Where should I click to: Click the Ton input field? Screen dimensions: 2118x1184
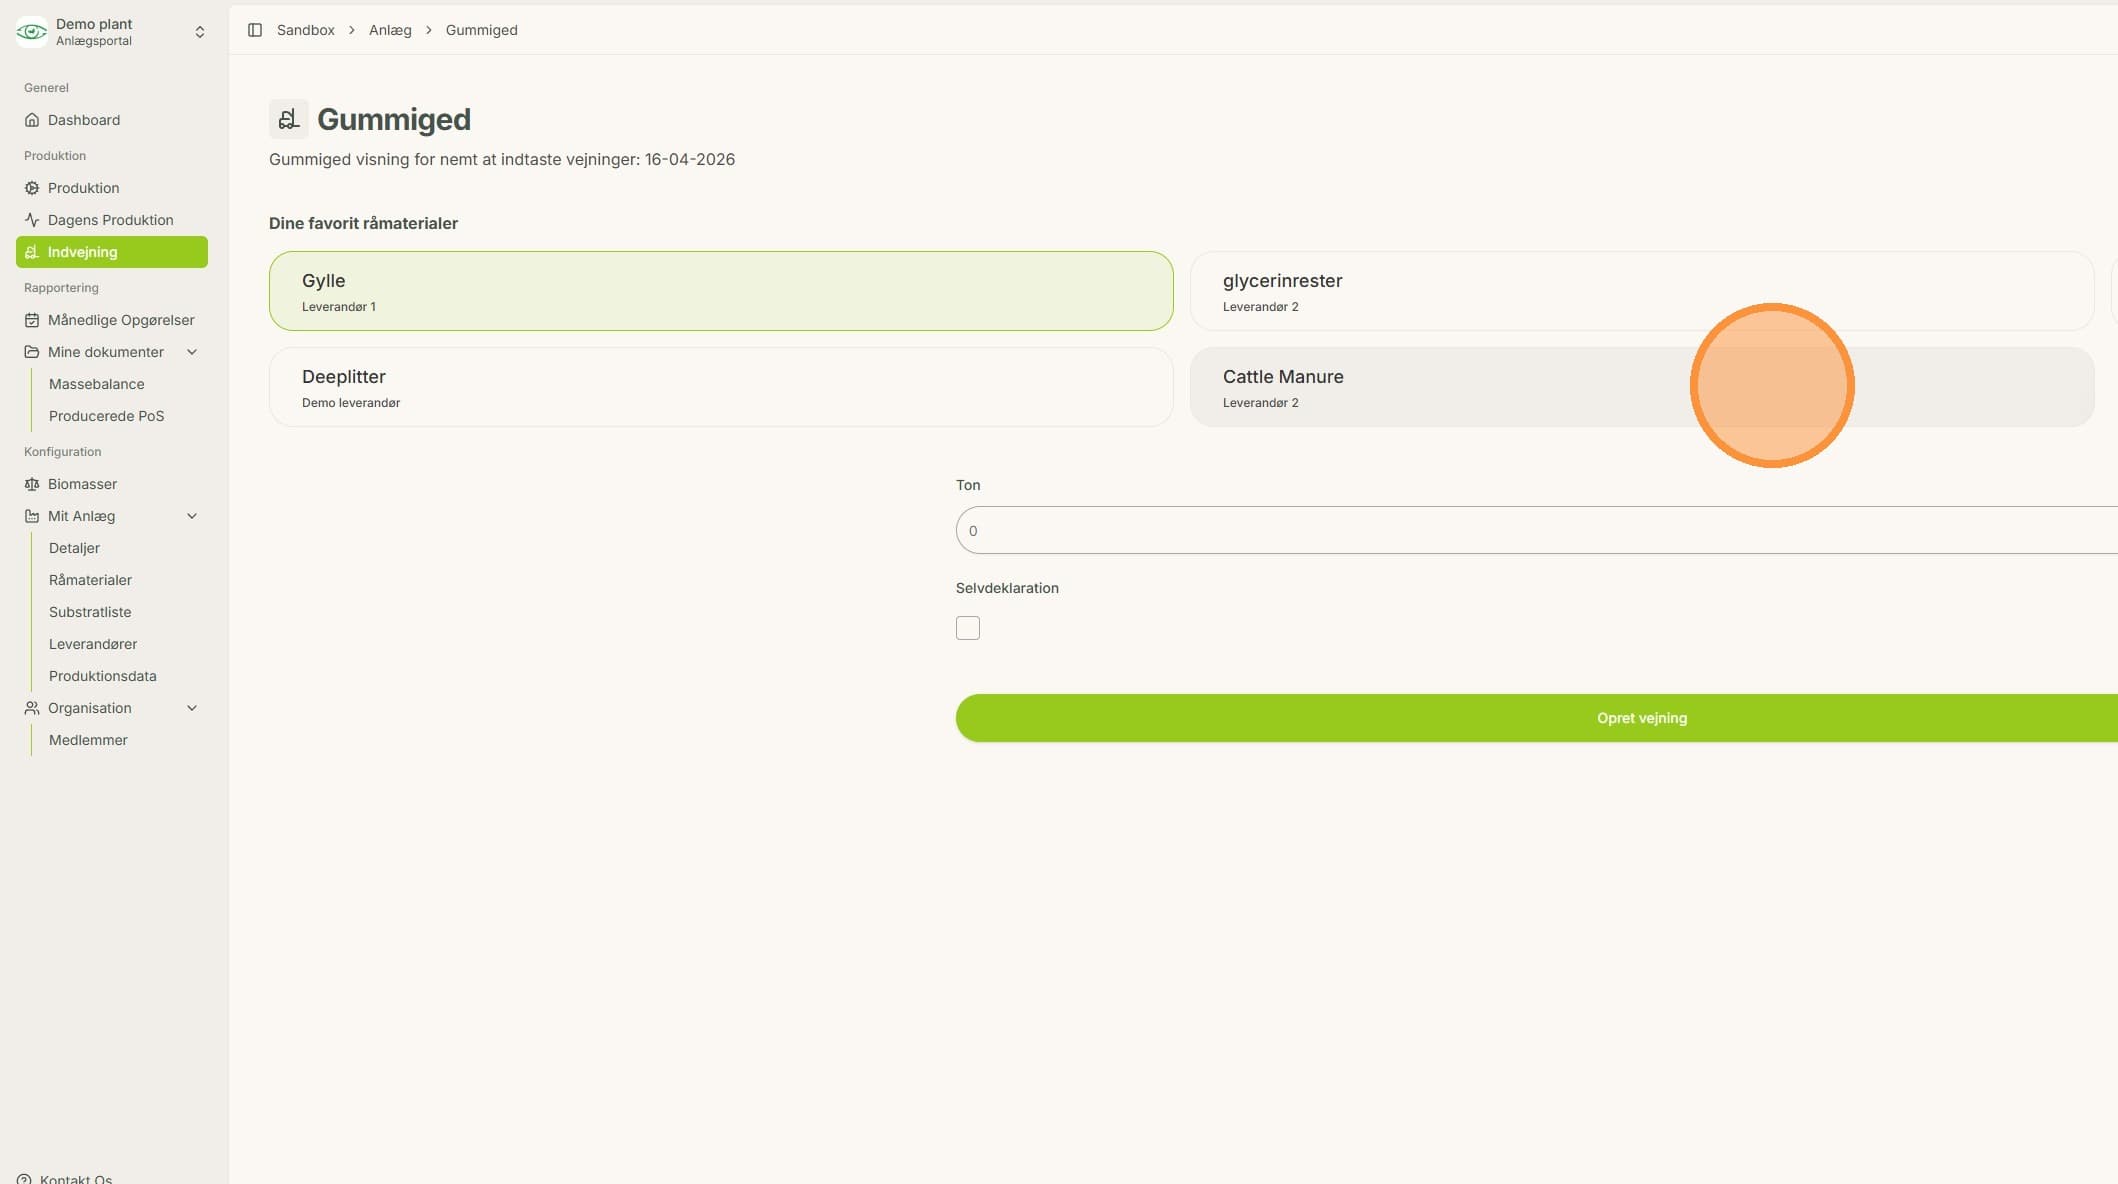click(1537, 530)
